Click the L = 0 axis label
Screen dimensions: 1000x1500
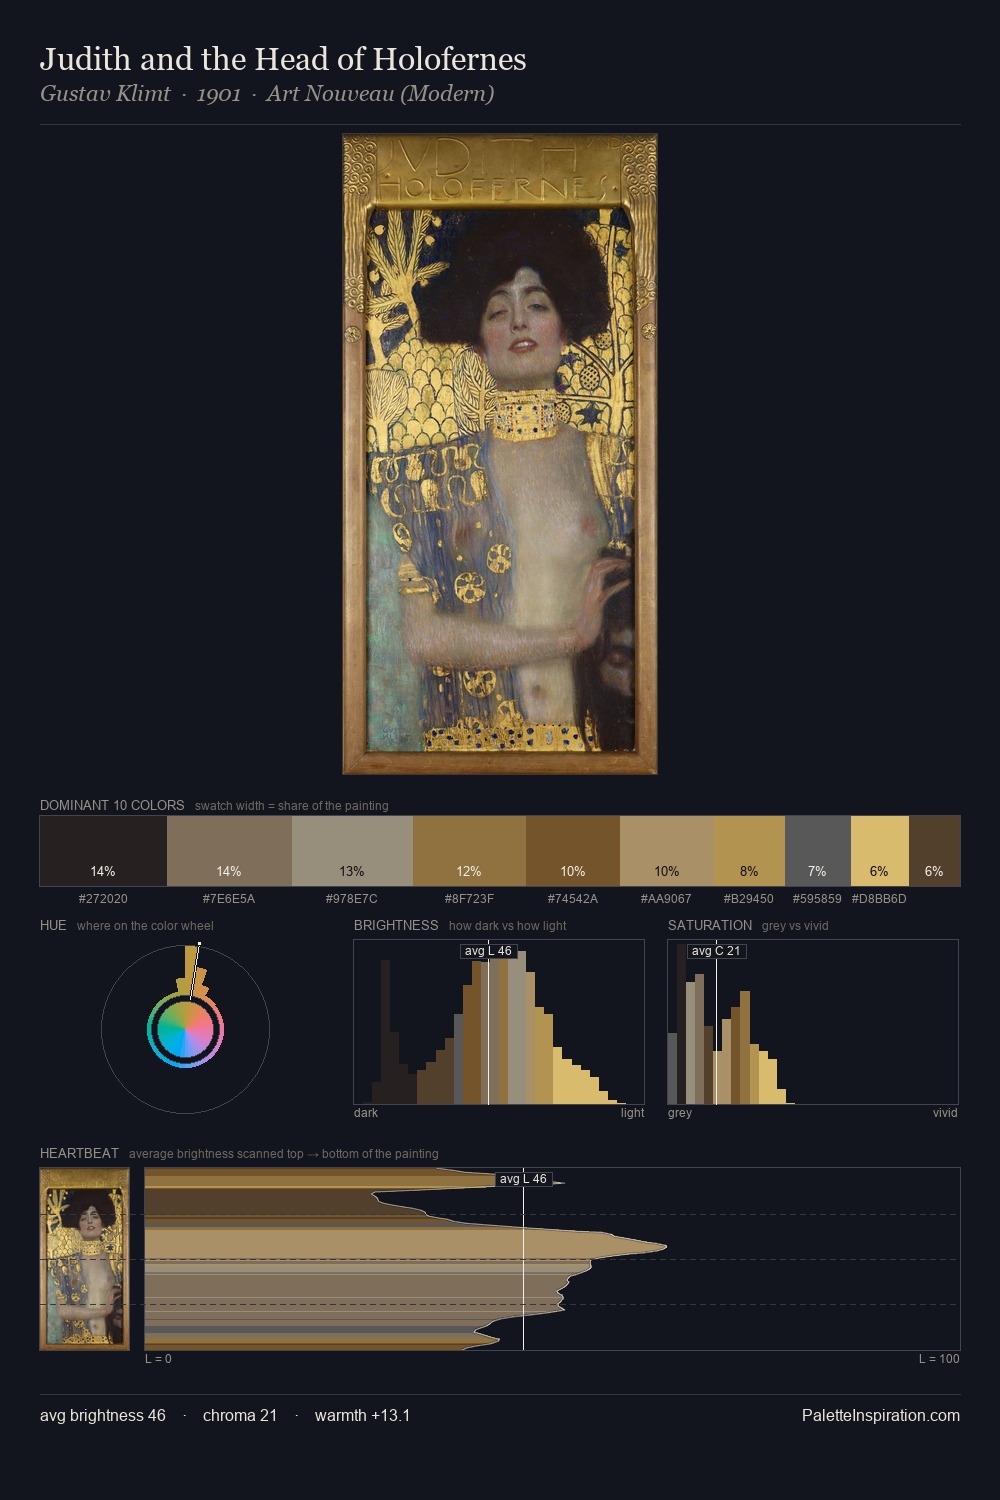pos(158,1359)
